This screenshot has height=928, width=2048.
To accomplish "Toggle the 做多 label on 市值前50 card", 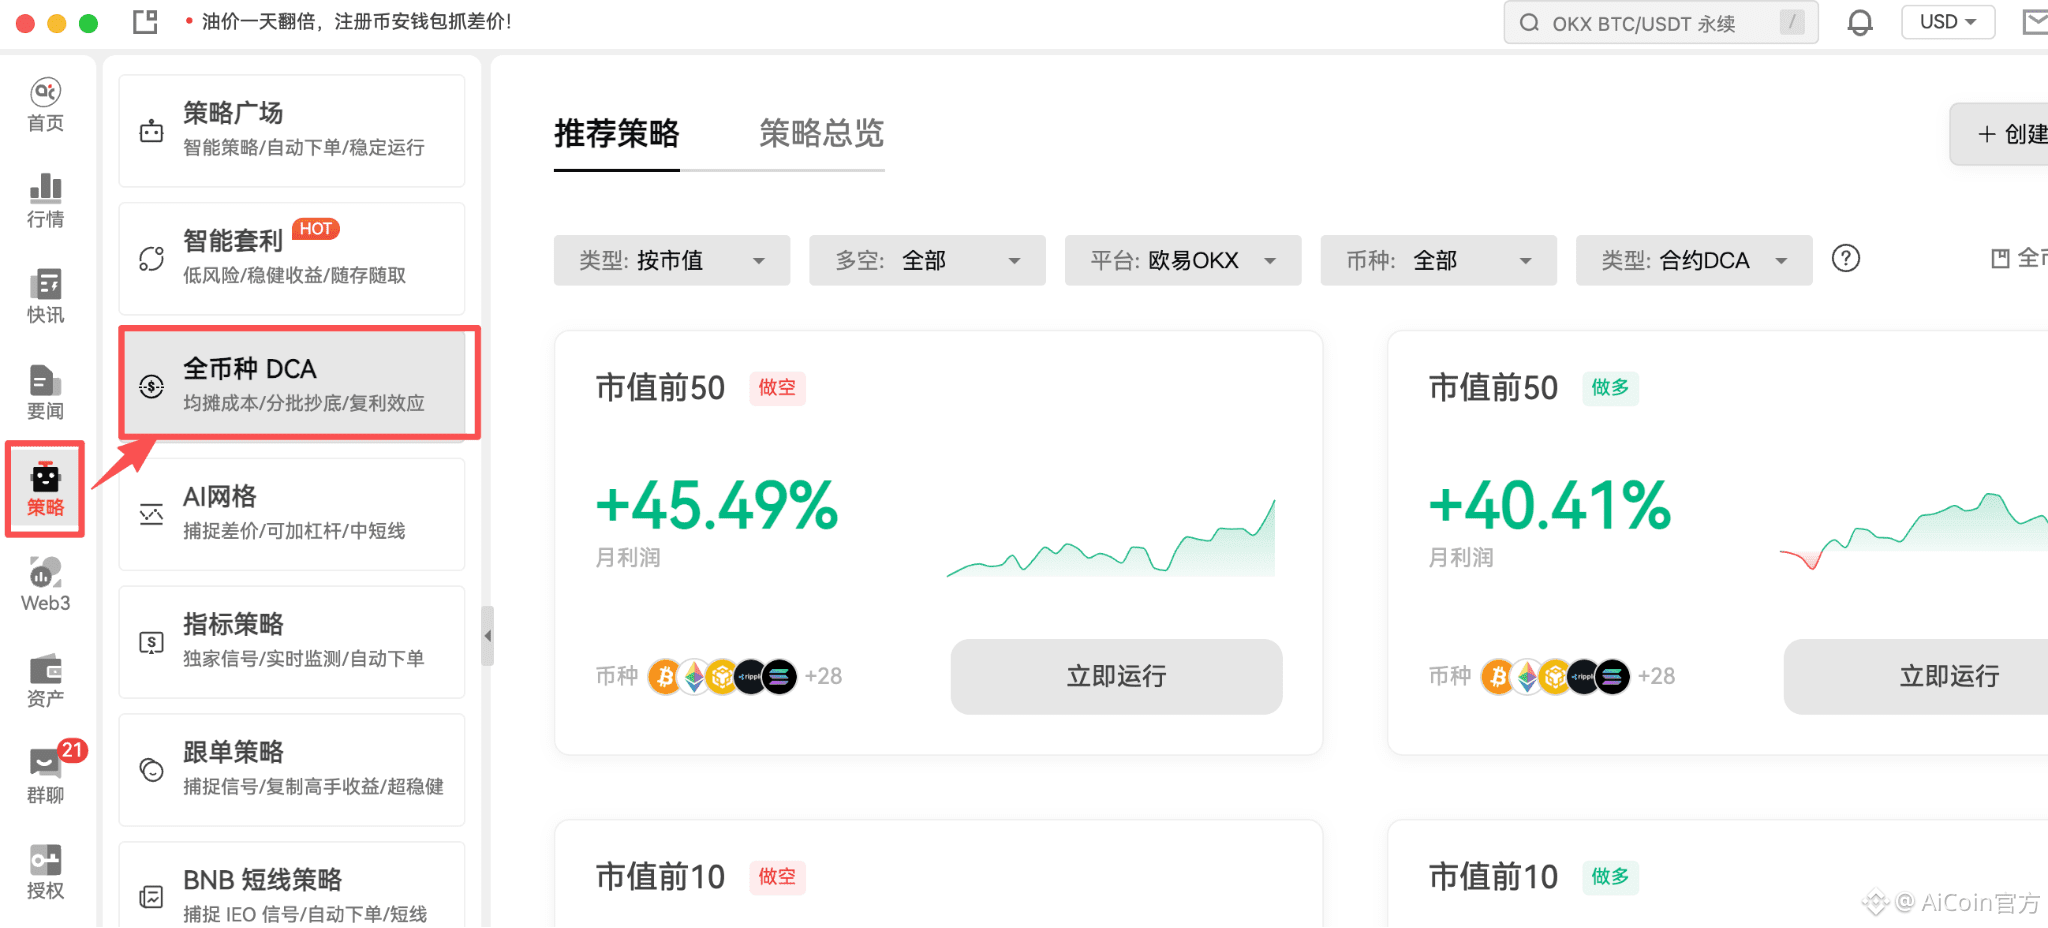I will pyautogui.click(x=1610, y=388).
